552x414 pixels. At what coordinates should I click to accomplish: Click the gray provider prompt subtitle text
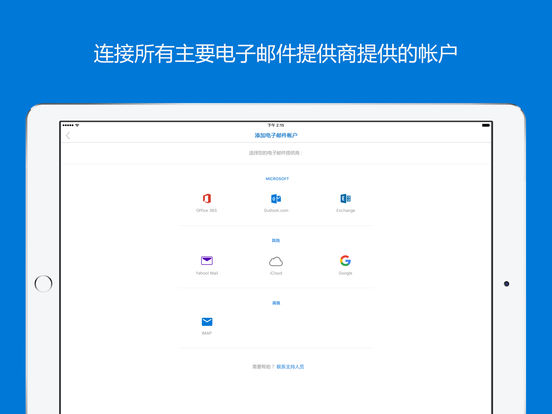pos(275,153)
